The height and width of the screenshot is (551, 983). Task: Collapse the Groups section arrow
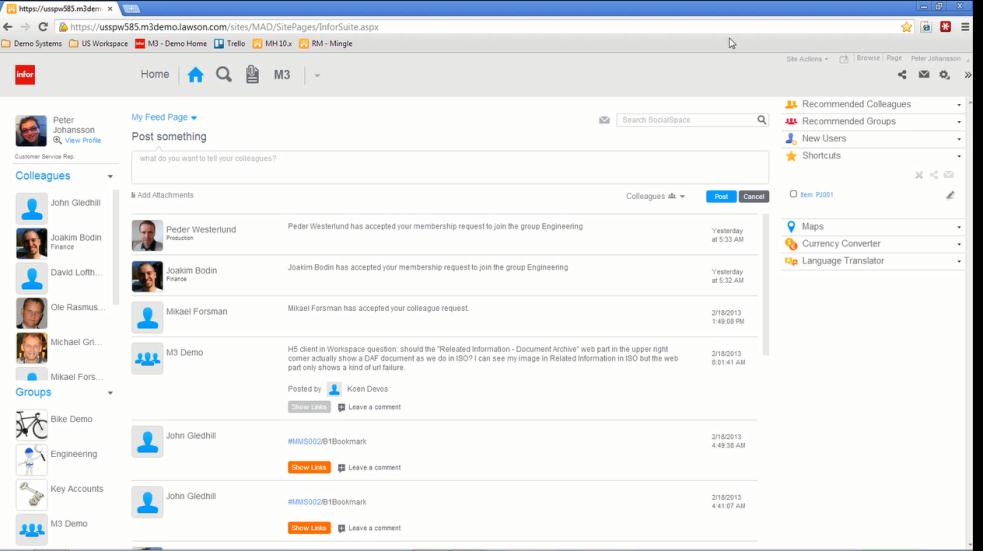point(110,393)
